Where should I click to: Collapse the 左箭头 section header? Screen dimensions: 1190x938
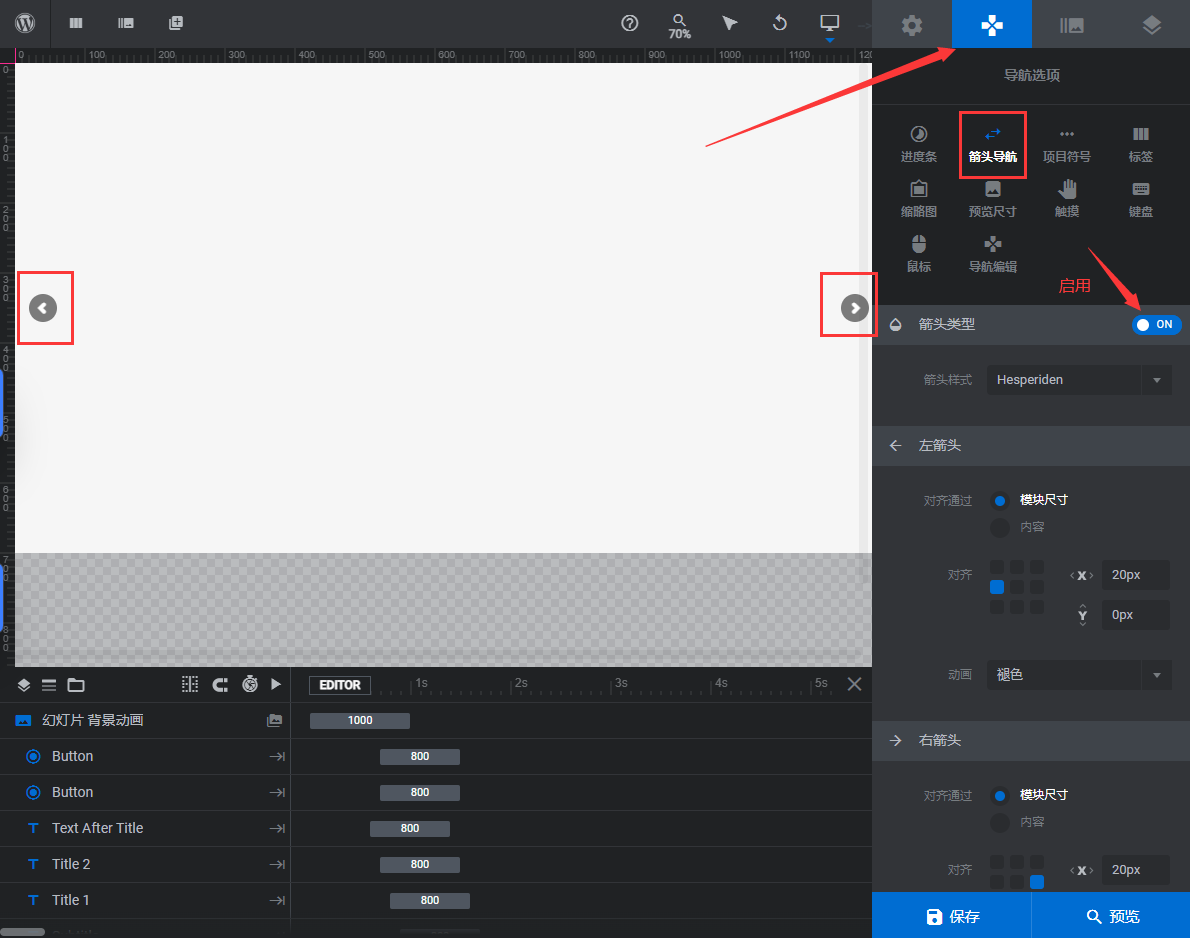coord(1031,445)
